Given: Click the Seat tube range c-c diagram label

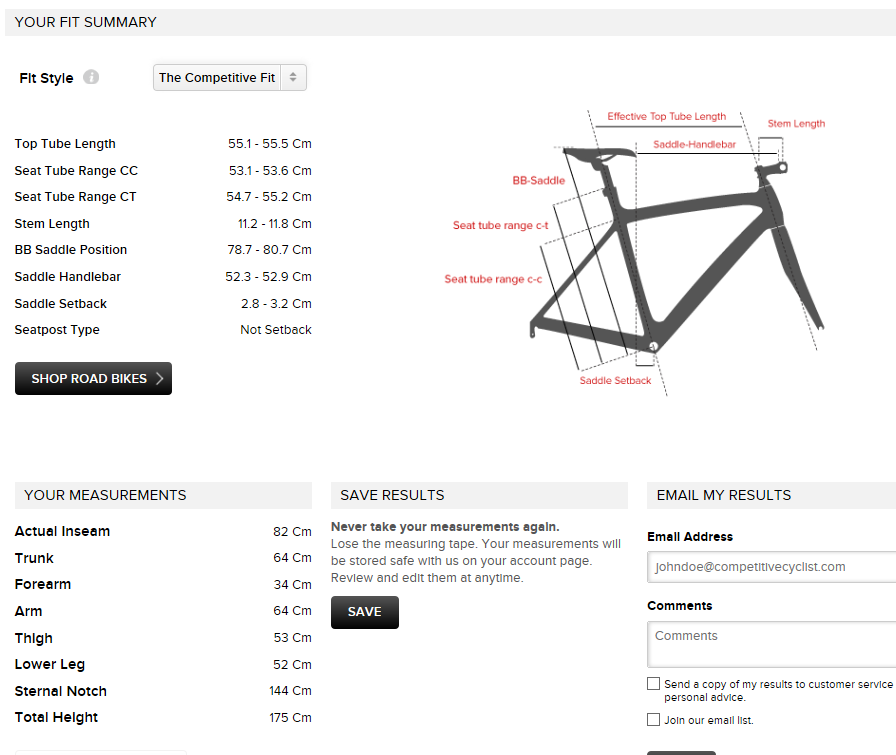Looking at the screenshot, I should [x=493, y=280].
